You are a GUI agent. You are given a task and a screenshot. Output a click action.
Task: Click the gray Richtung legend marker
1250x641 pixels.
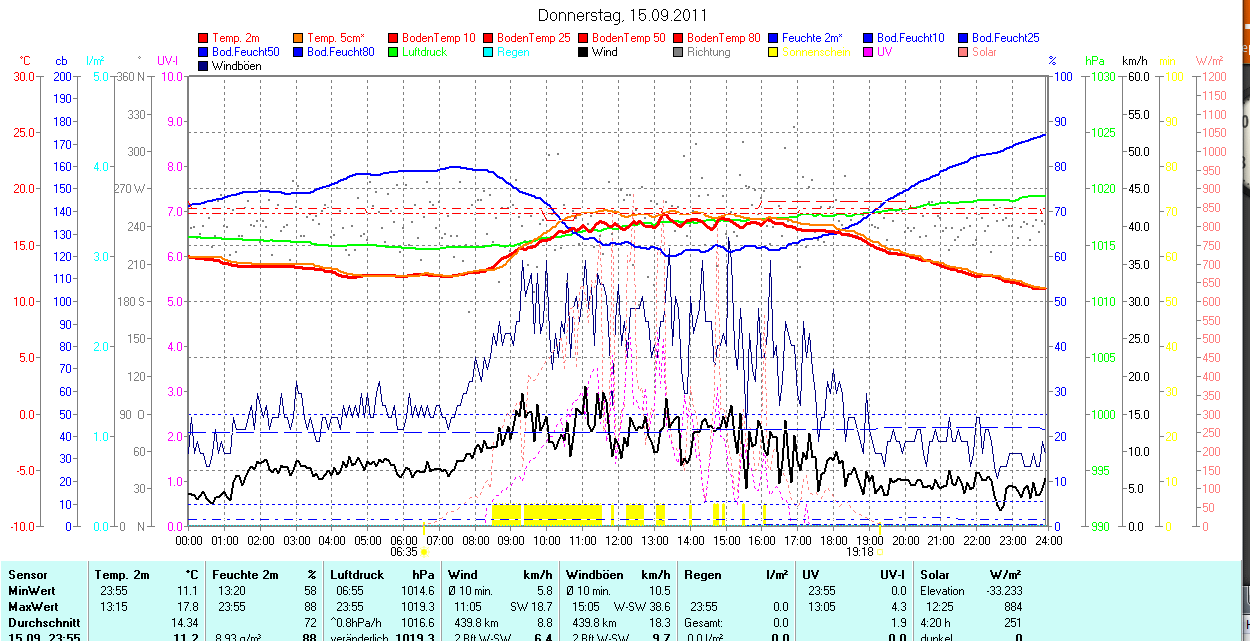point(679,52)
